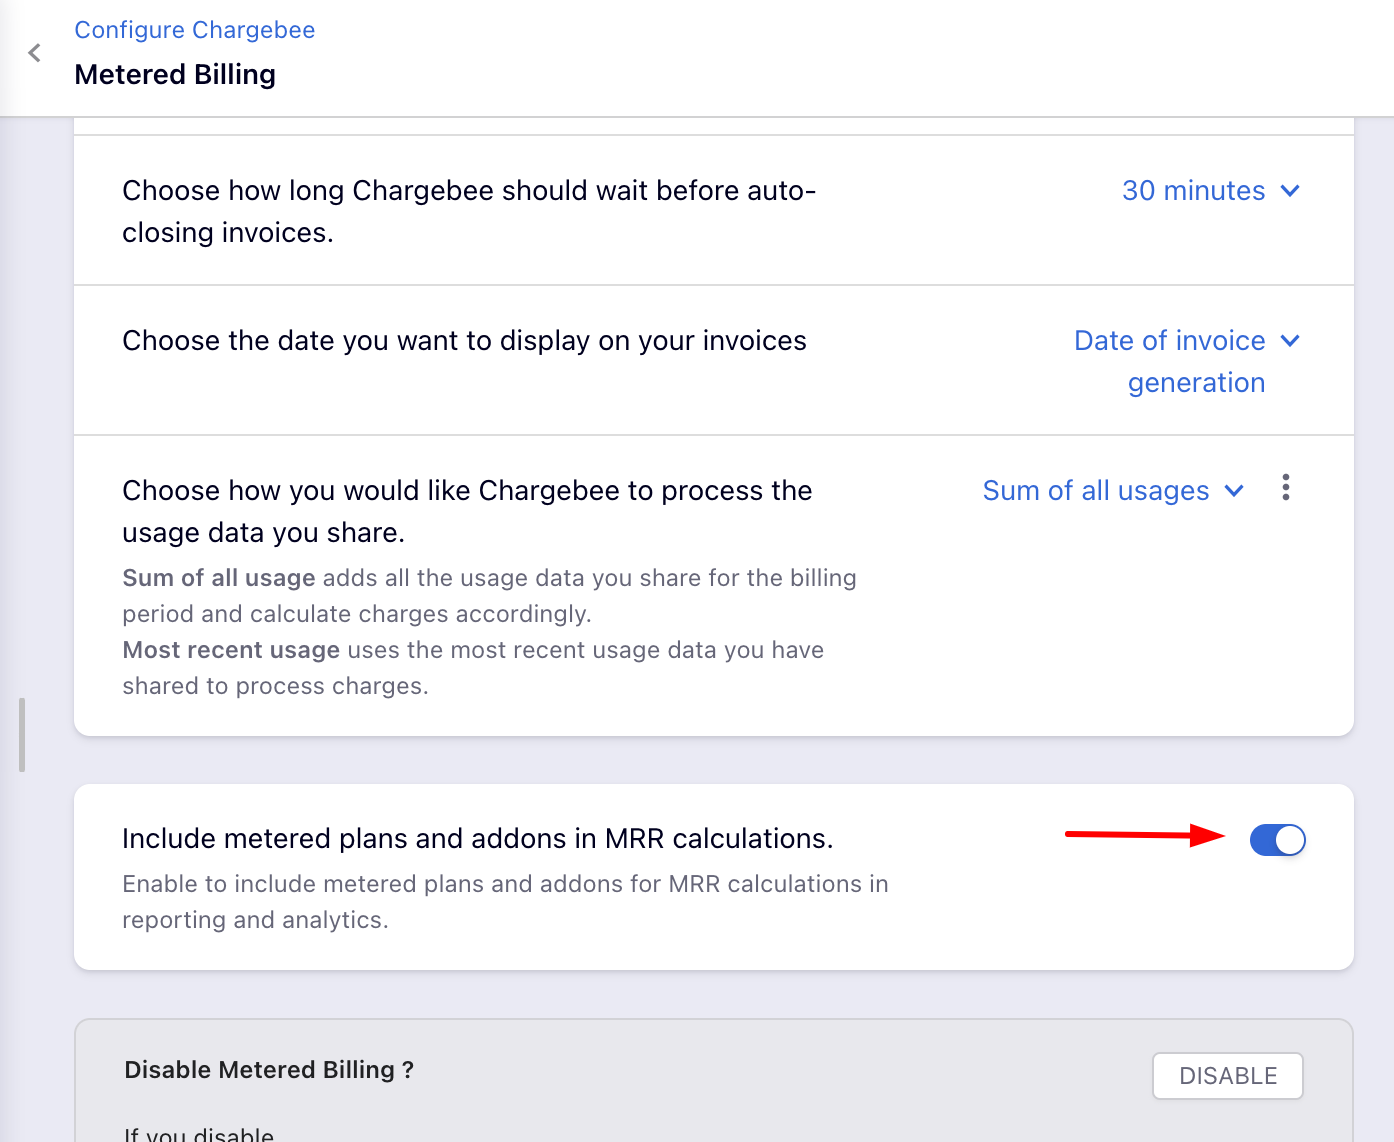Click the chevron beside Sum of all usages
The image size is (1394, 1142).
click(x=1234, y=491)
